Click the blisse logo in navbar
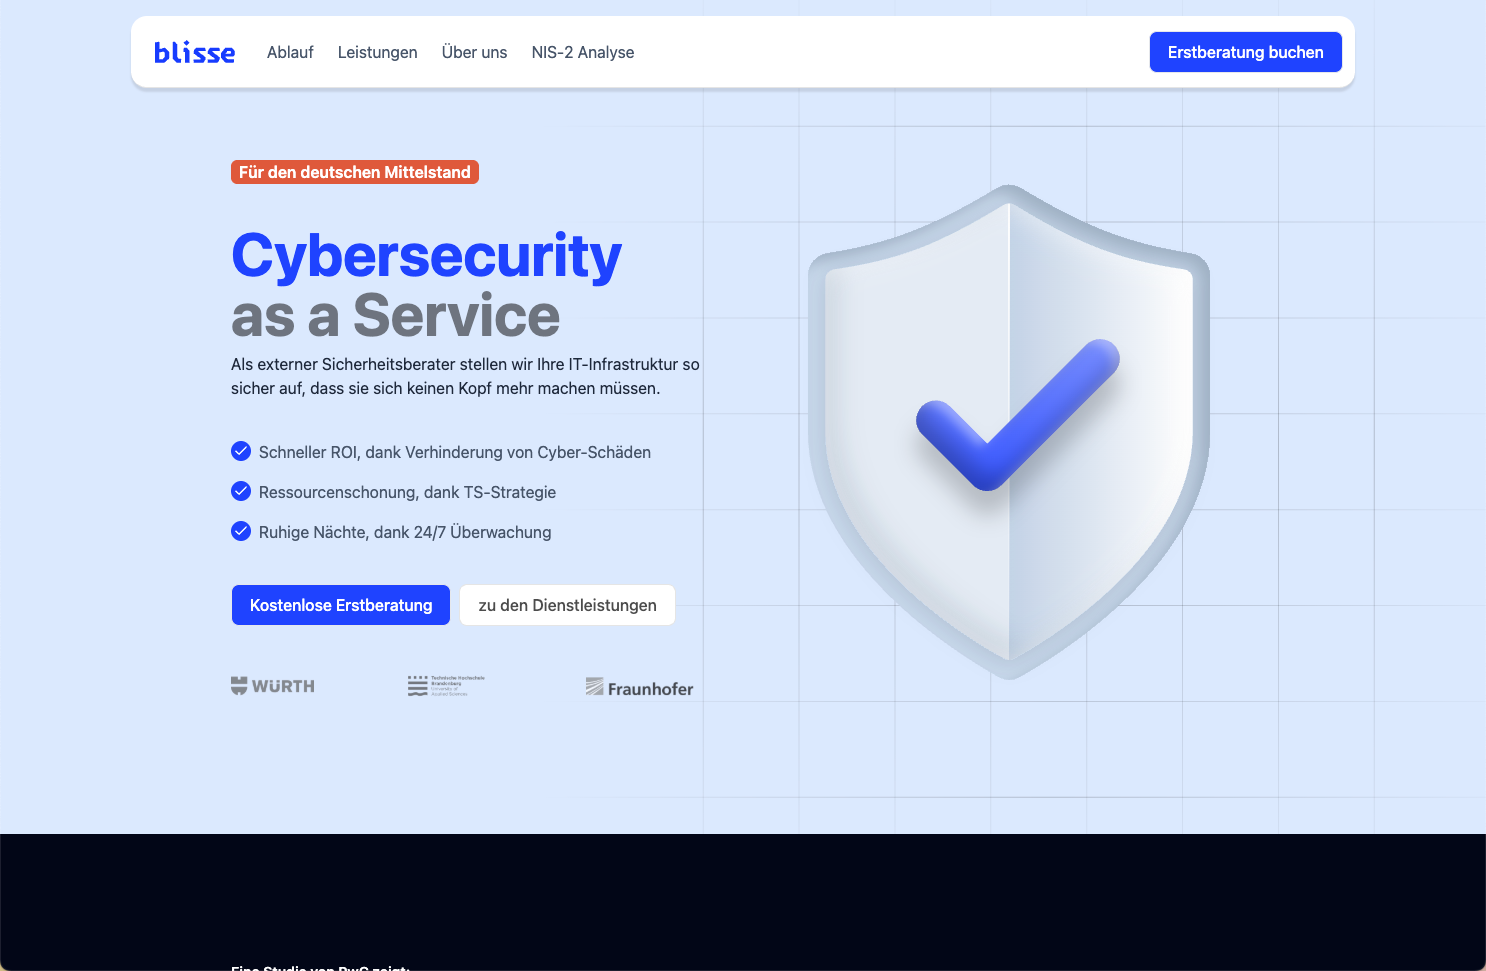Screen dimensions: 1486x971 (x=195, y=53)
